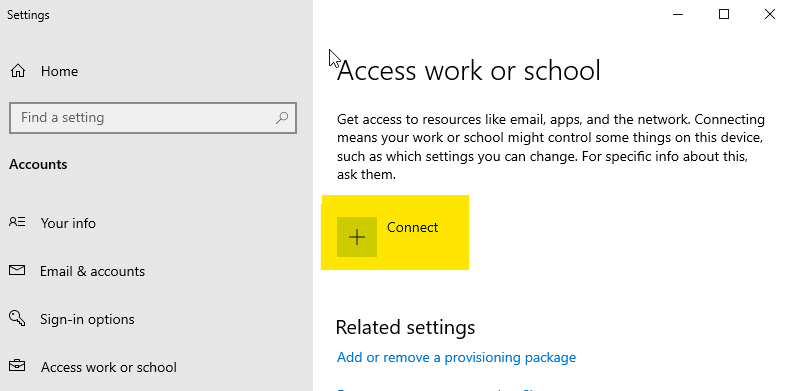Open Add or remove a provisioning package
The image size is (793, 391).
(x=456, y=357)
